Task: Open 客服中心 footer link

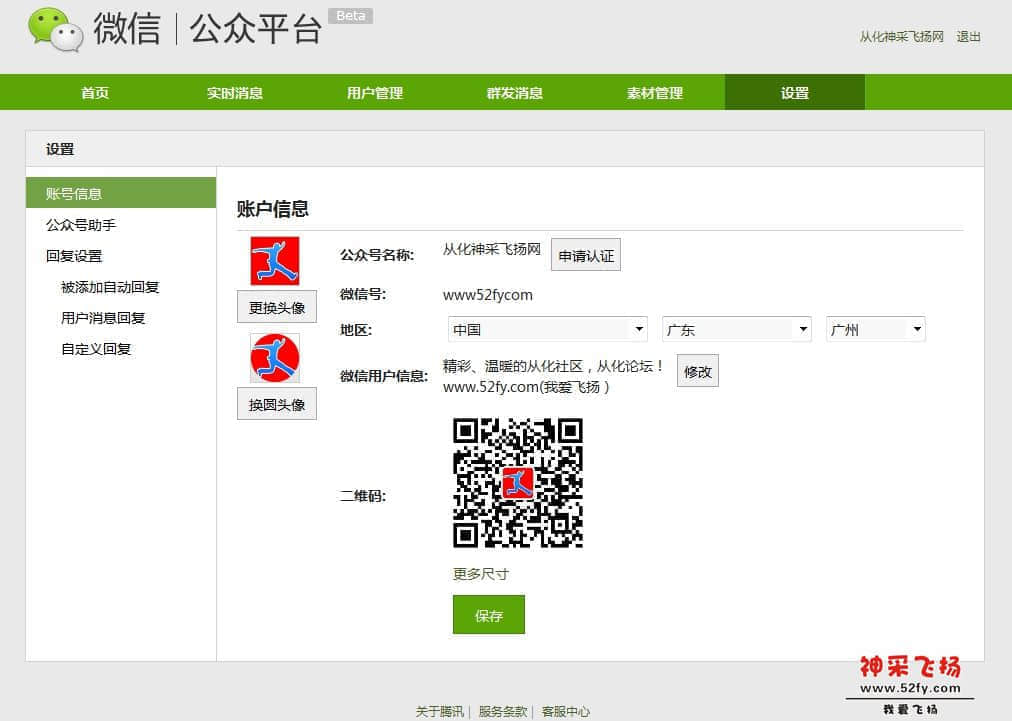Action: click(x=565, y=711)
